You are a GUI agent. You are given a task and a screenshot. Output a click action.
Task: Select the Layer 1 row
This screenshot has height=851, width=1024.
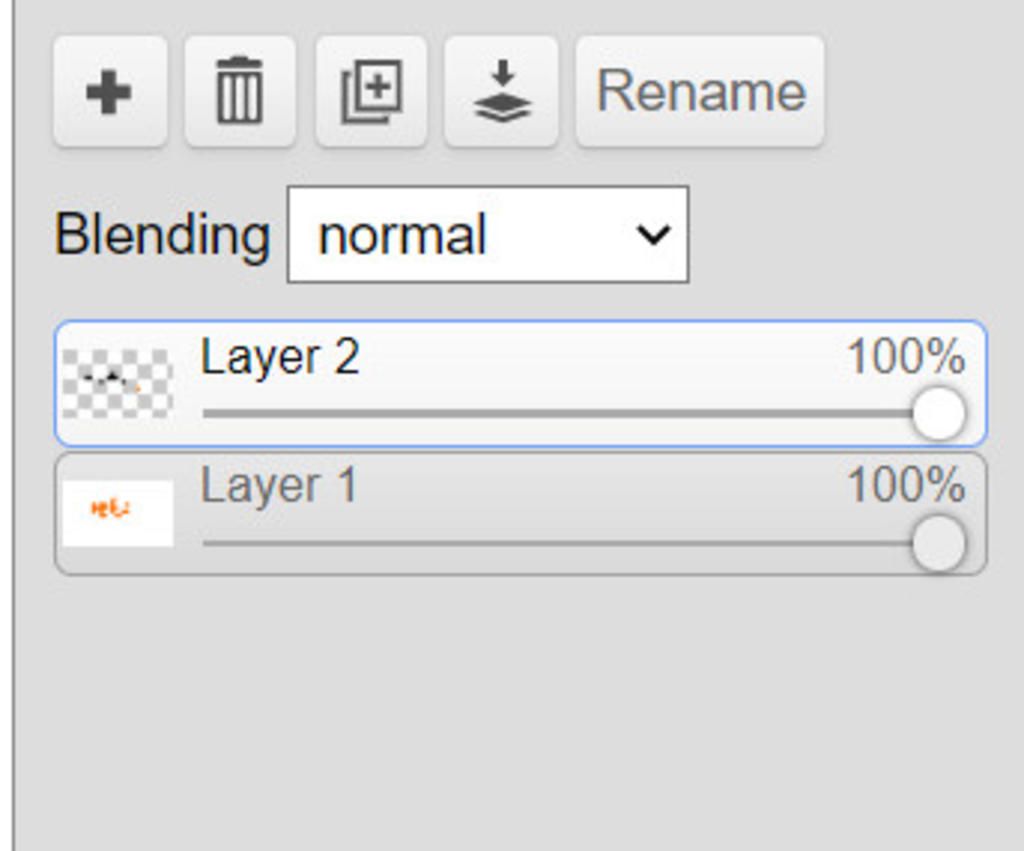pos(520,513)
